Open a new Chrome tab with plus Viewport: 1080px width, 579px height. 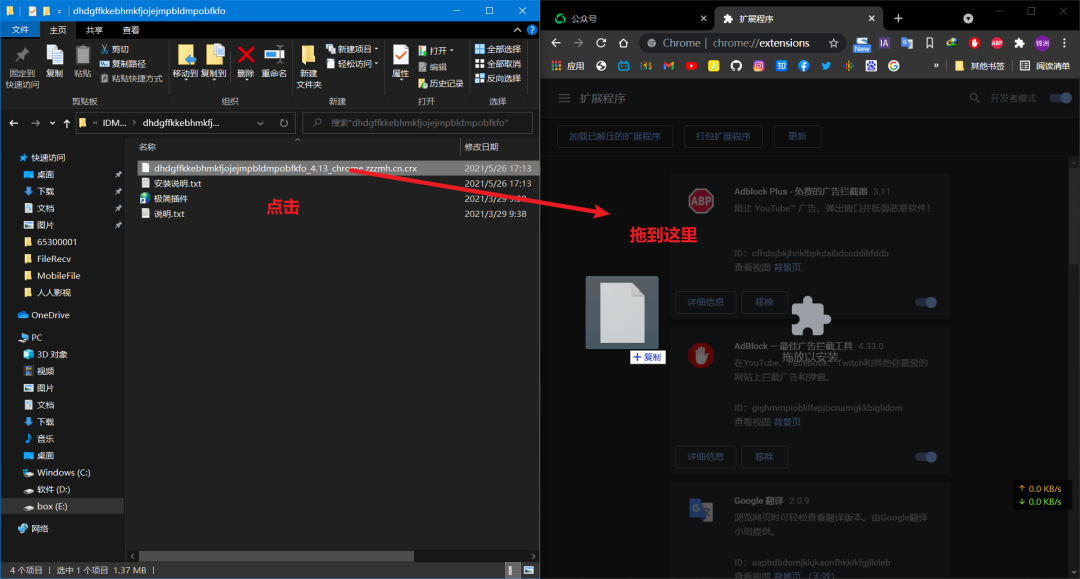click(x=898, y=19)
